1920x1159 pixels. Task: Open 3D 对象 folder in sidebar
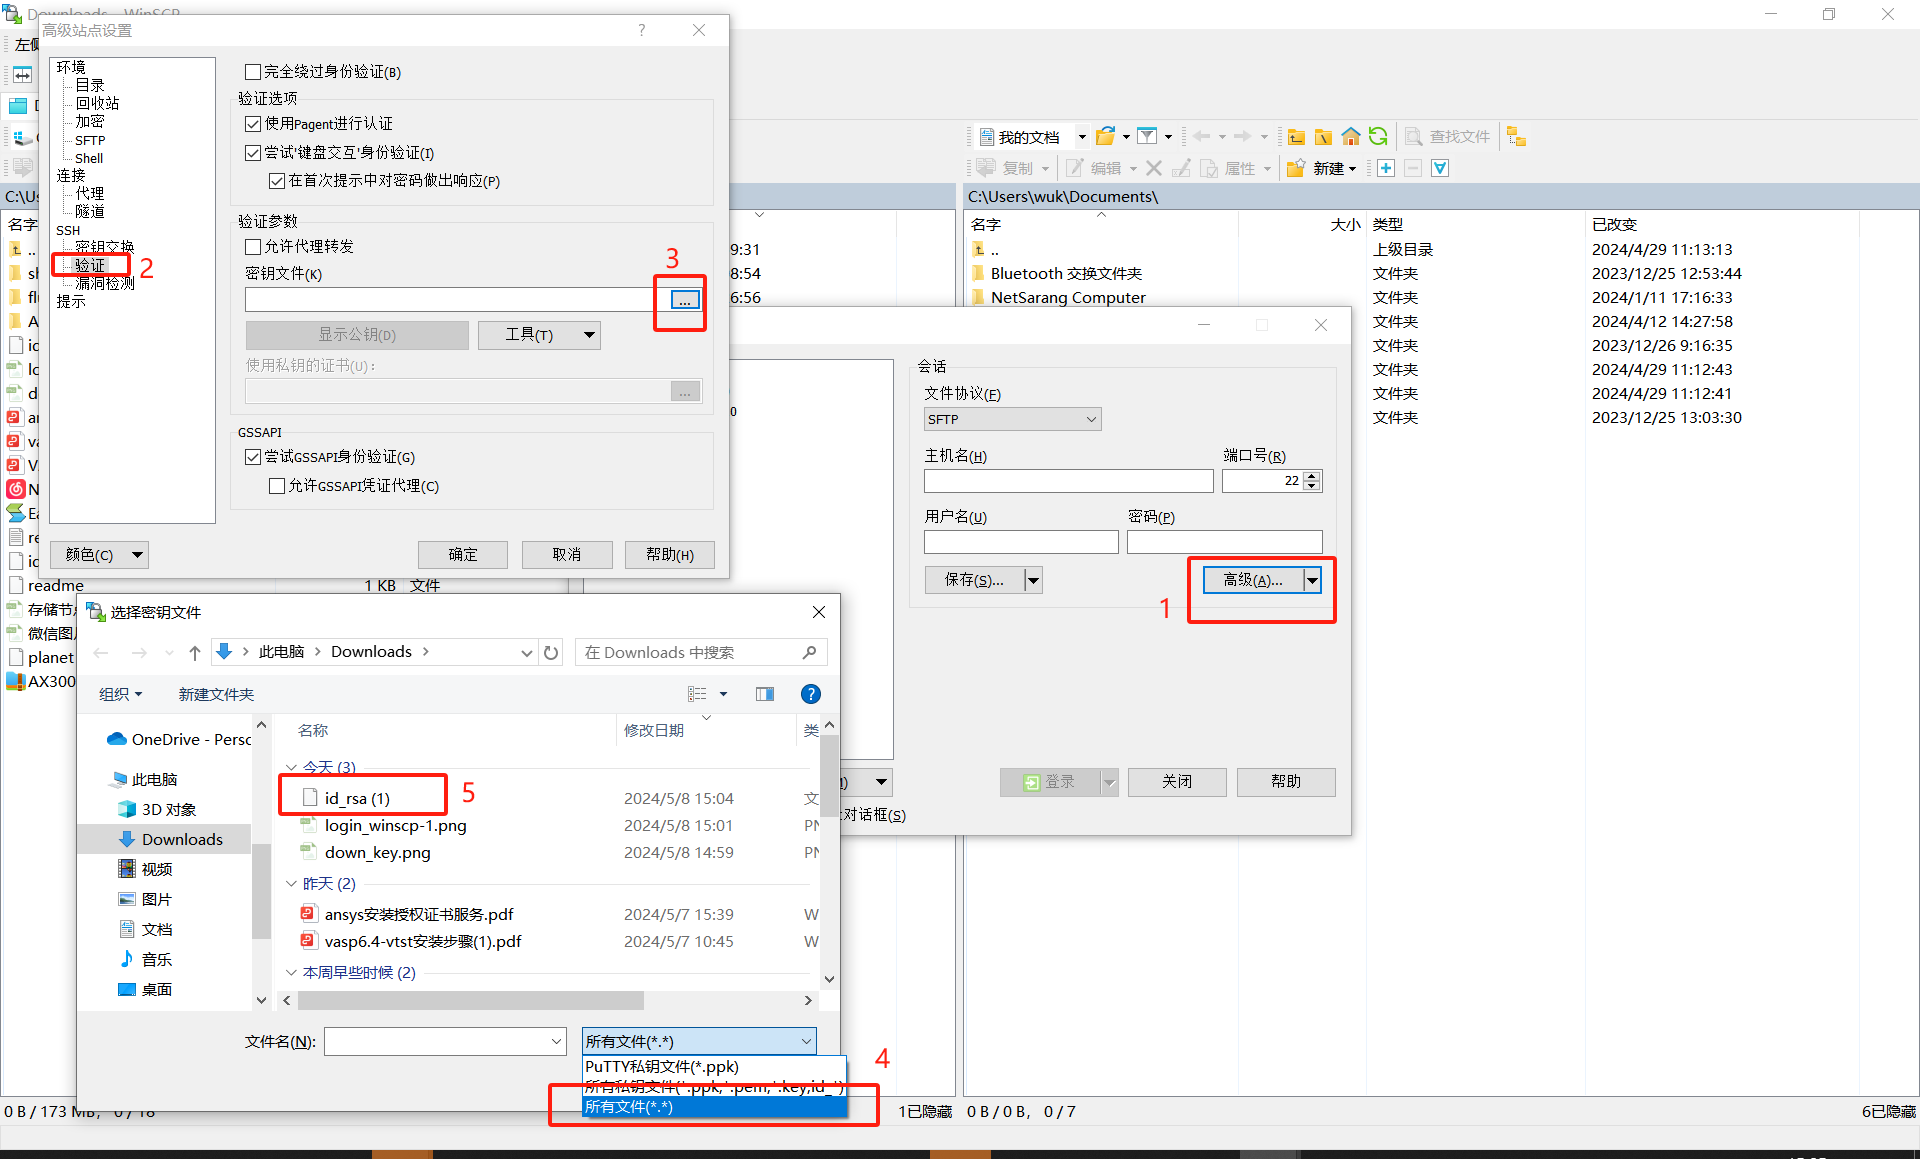156,809
